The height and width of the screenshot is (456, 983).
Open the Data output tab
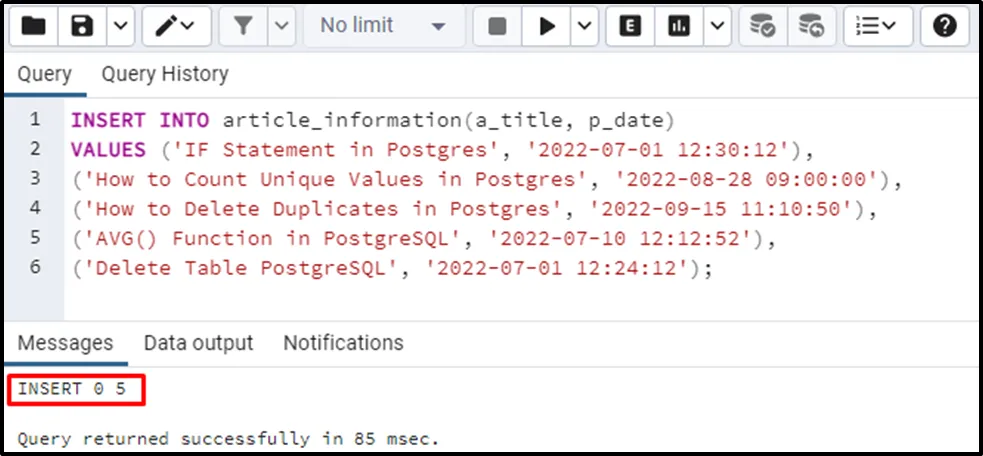pyautogui.click(x=198, y=343)
